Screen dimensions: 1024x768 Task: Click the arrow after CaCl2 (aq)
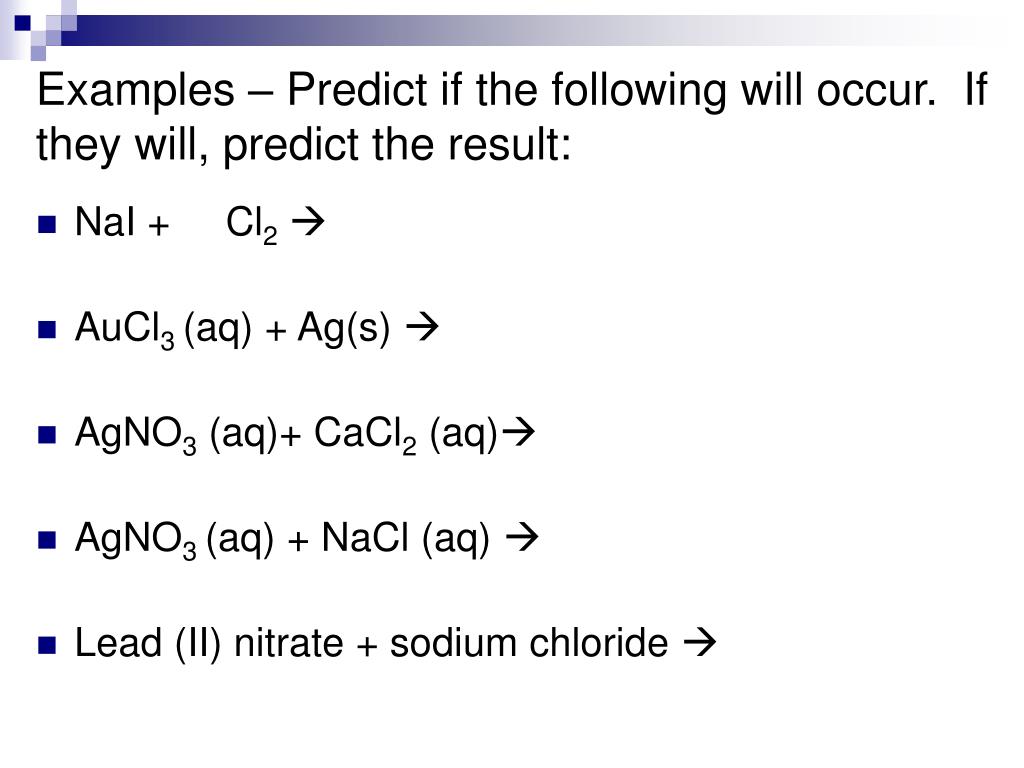click(x=523, y=433)
